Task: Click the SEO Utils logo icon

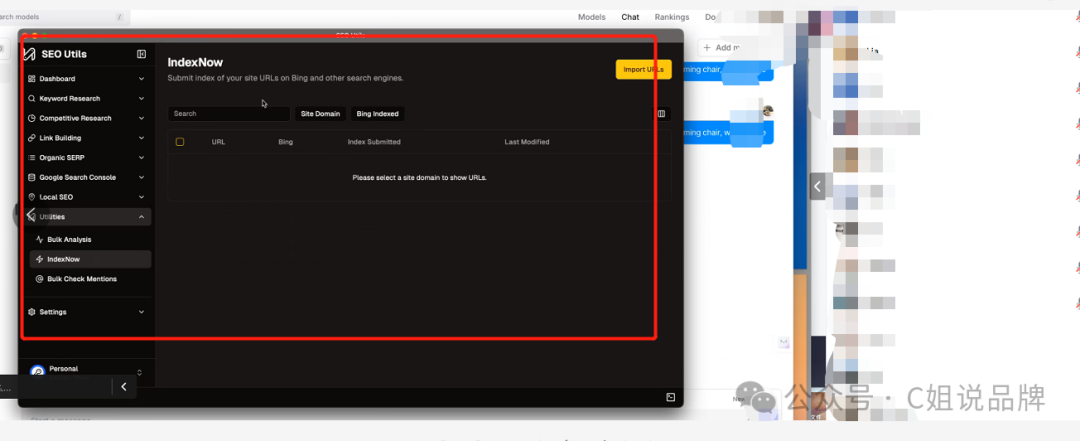Action: coord(29,54)
